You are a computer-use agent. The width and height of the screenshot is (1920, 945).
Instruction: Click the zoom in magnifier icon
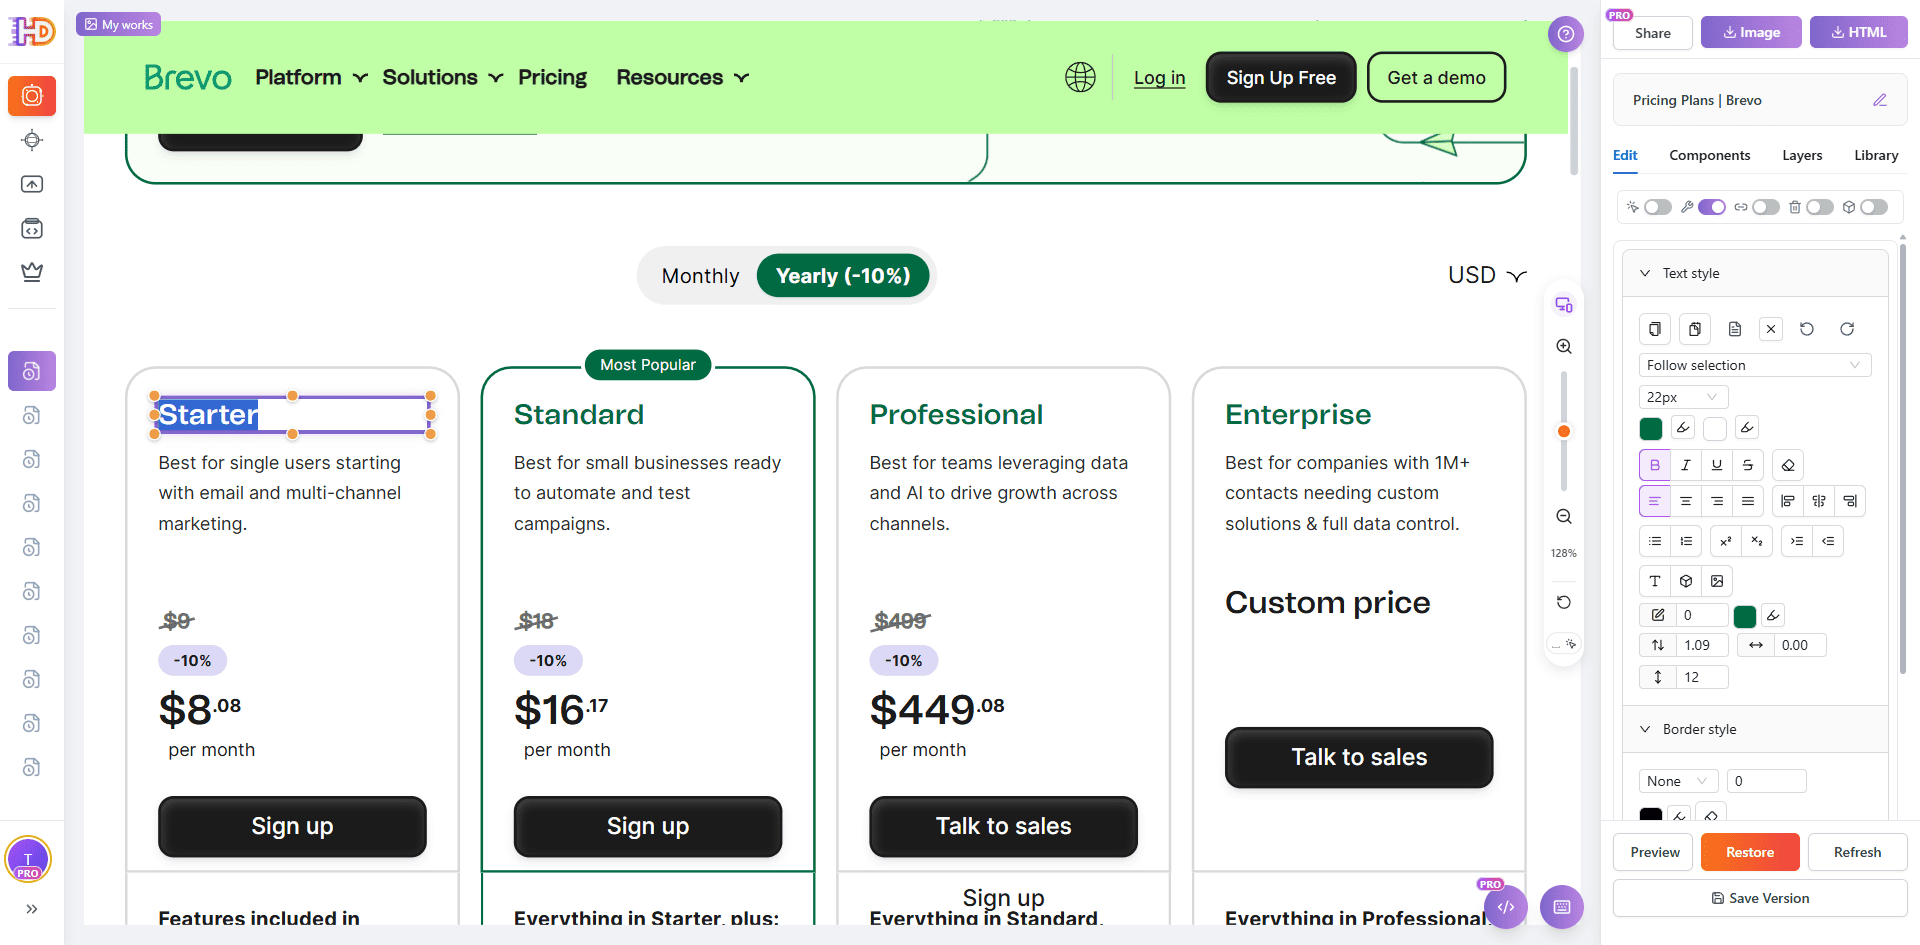pos(1564,347)
